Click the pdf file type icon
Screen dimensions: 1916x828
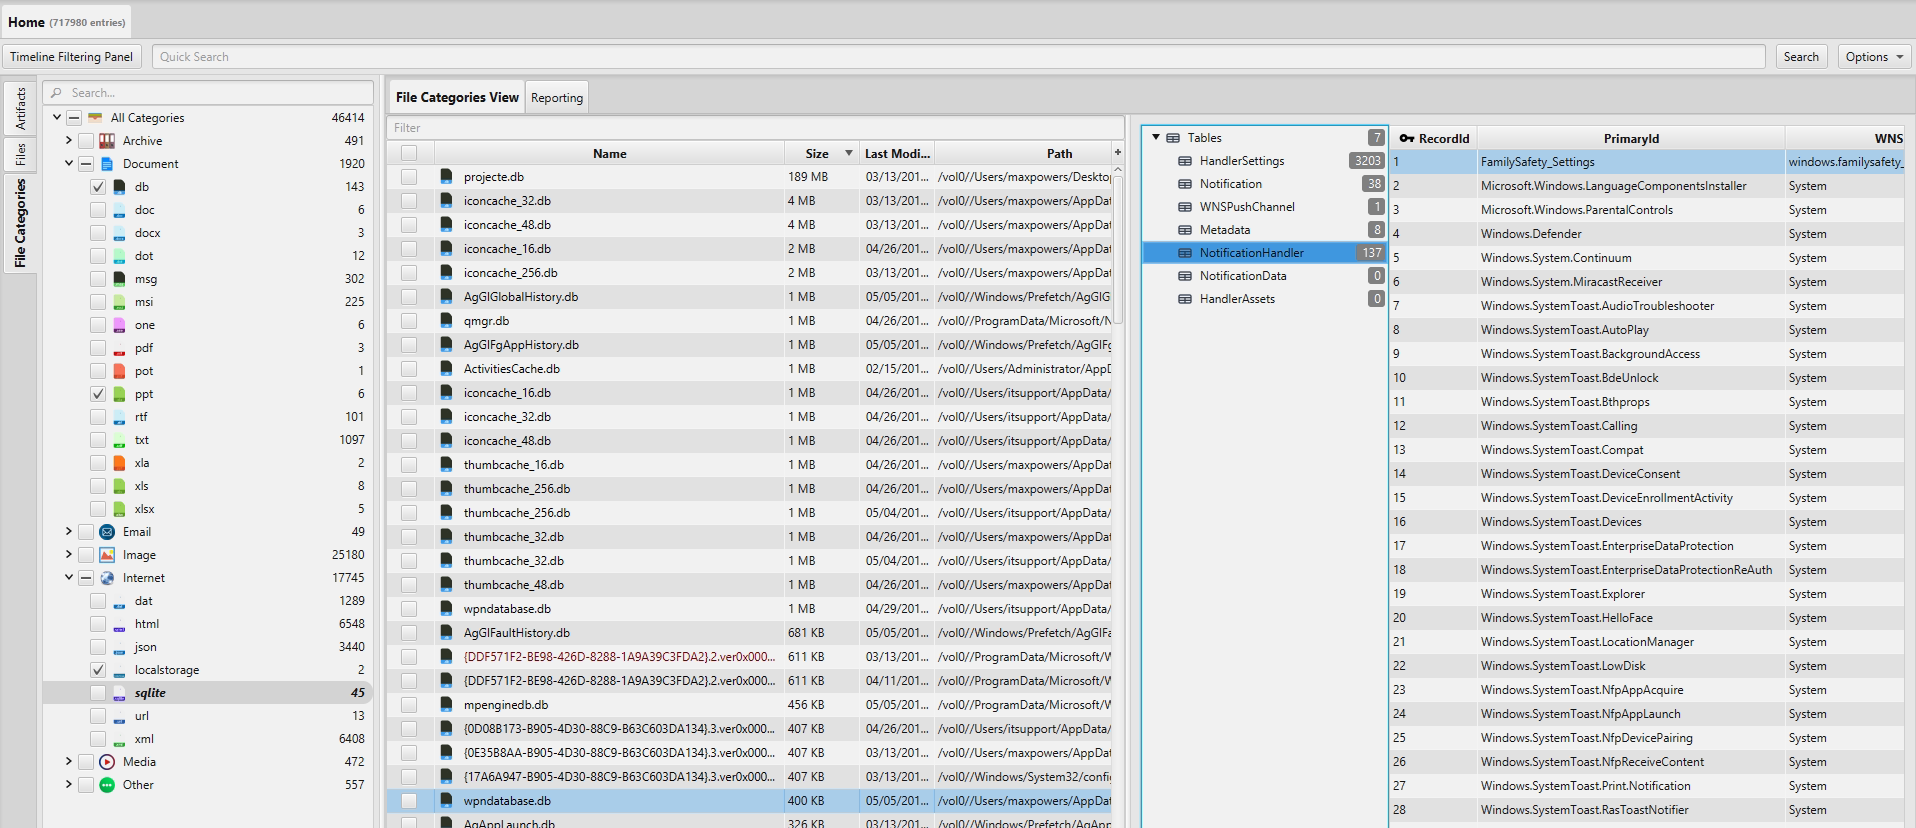pos(119,348)
